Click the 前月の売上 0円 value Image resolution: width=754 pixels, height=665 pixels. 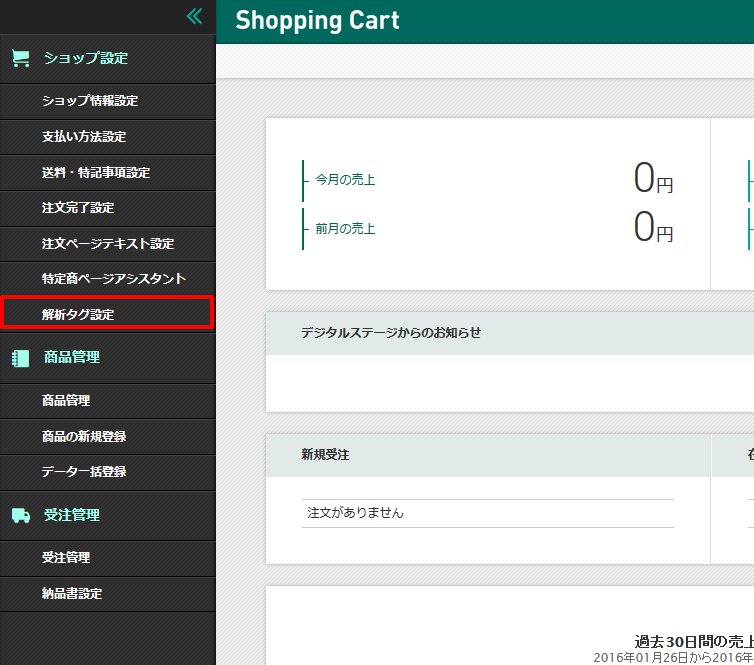(653, 227)
